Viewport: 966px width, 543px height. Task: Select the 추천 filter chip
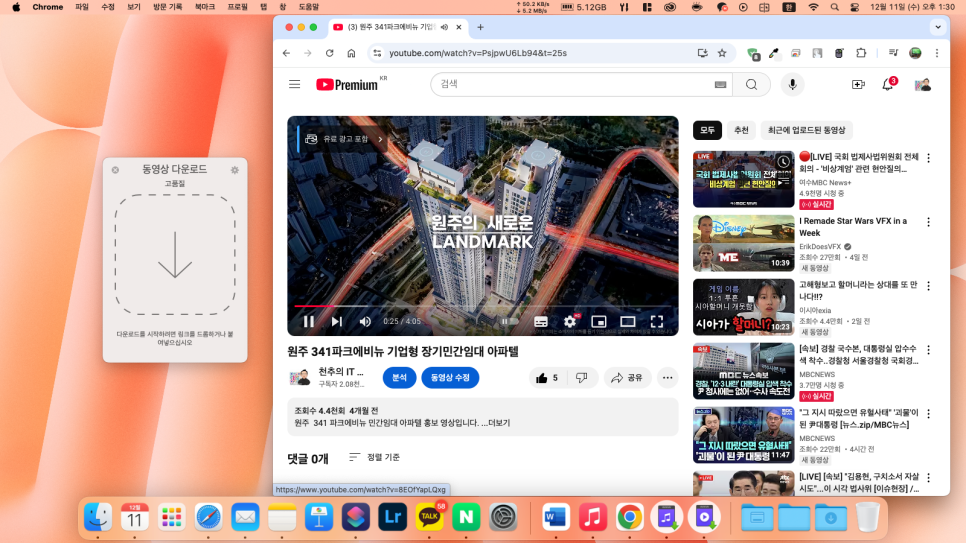coord(741,130)
